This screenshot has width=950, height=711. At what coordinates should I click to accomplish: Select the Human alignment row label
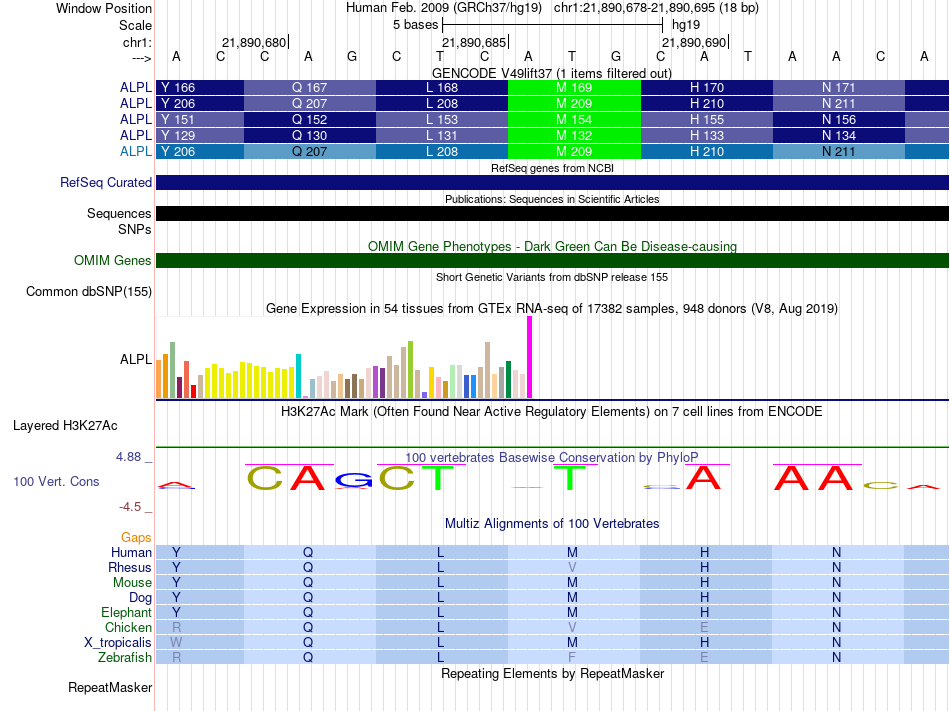tap(131, 552)
